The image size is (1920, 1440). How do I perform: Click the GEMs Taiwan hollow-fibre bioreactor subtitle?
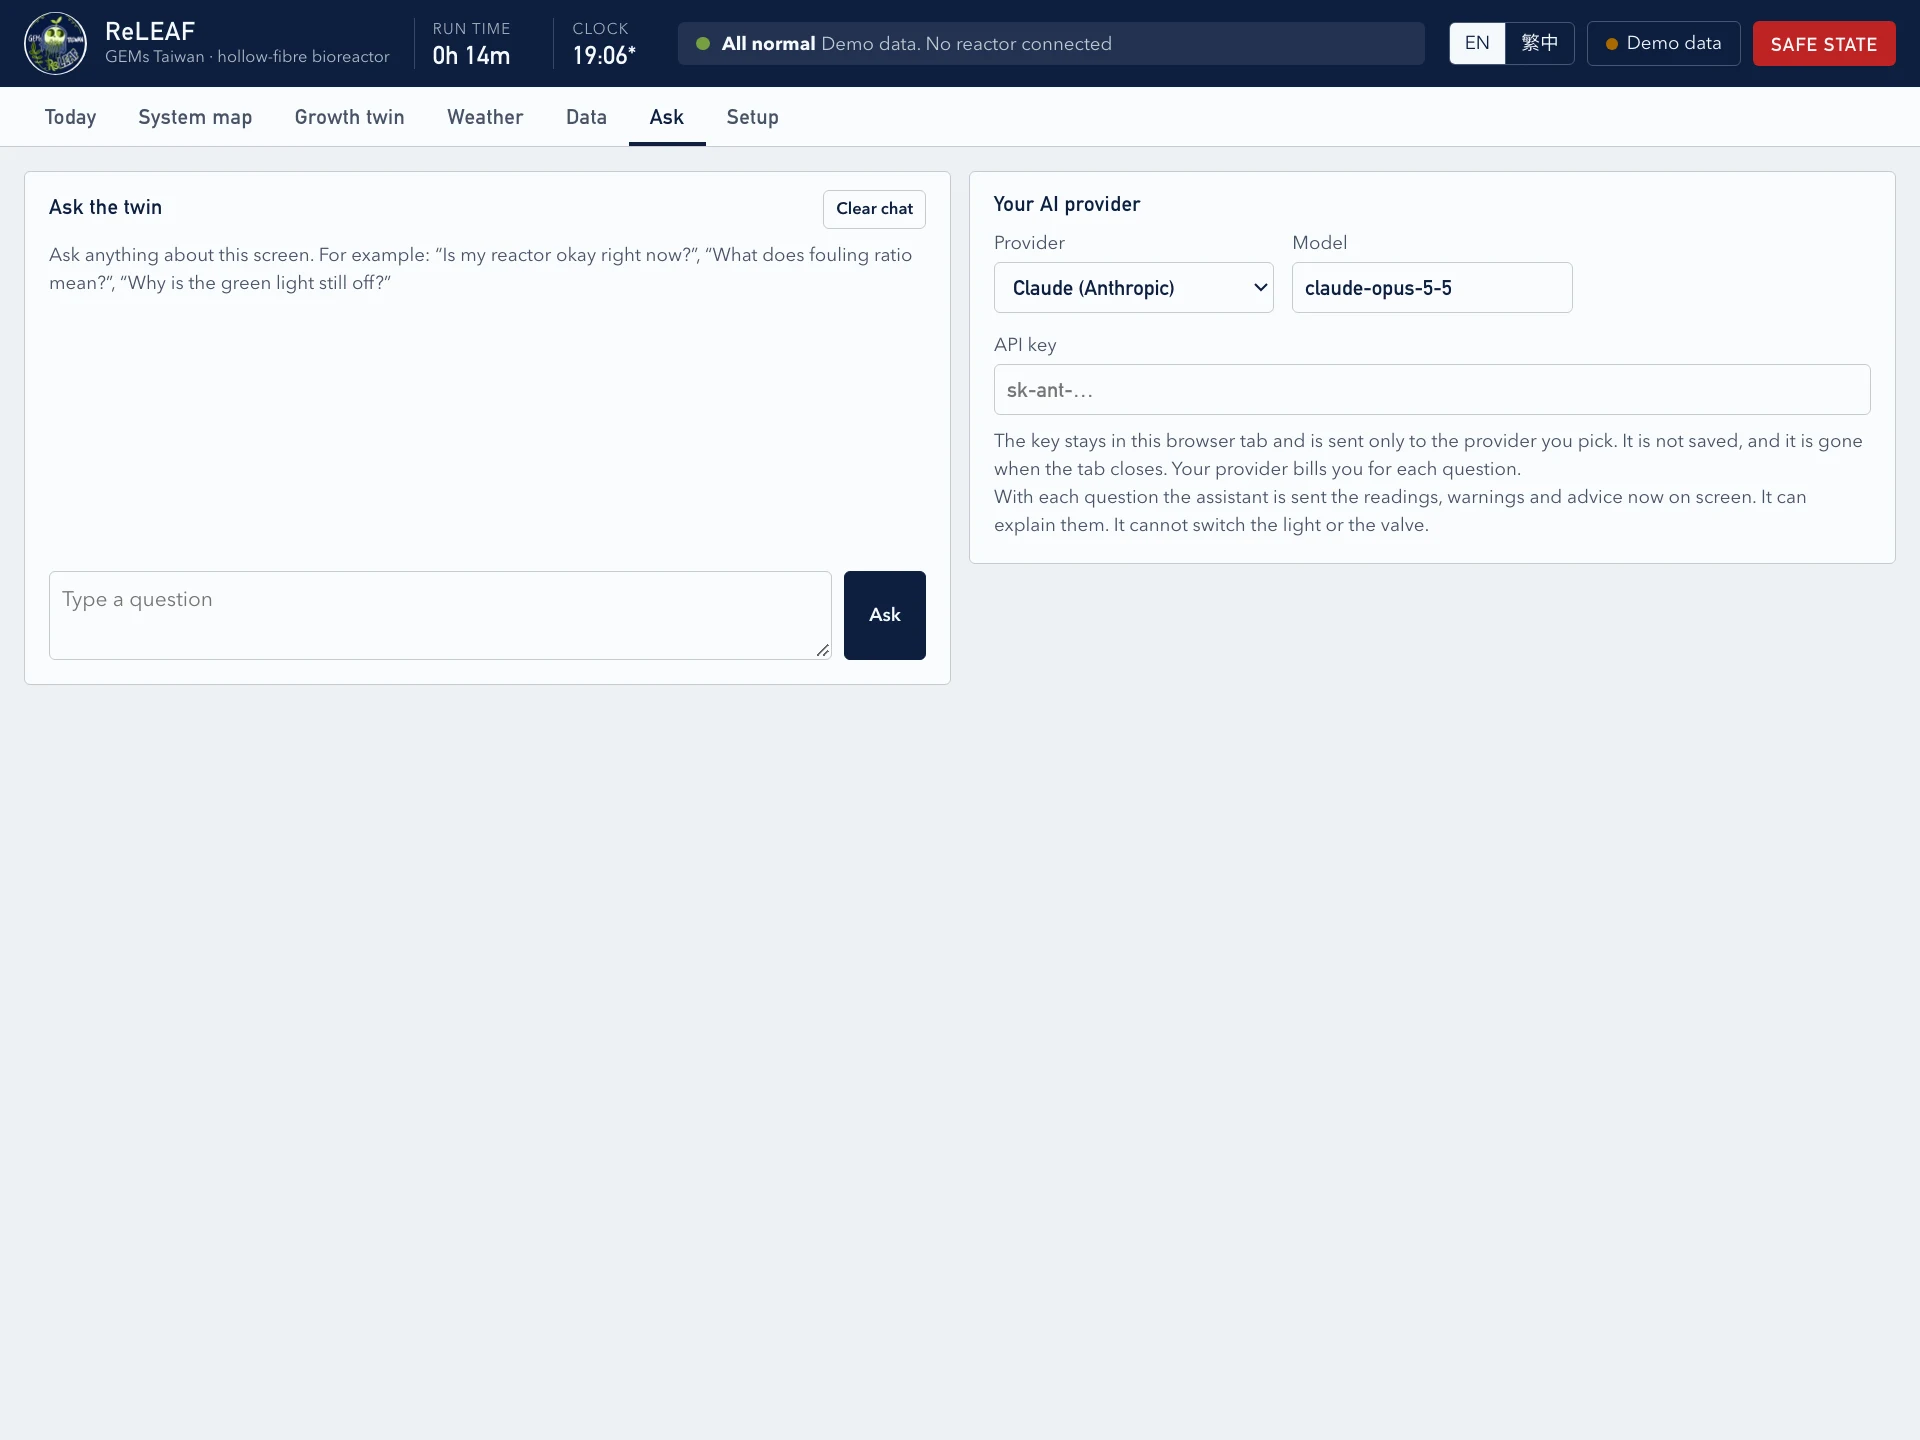[x=247, y=57]
